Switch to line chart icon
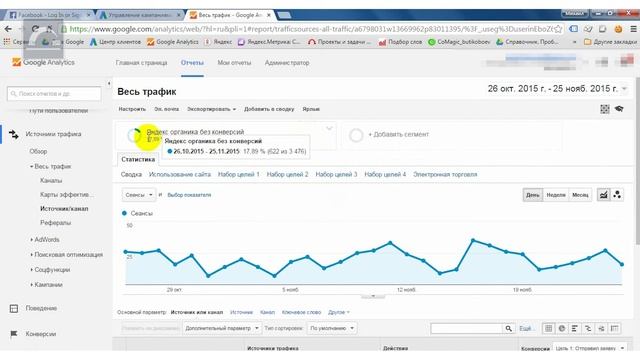This screenshot has width=640, height=360. [x=603, y=195]
